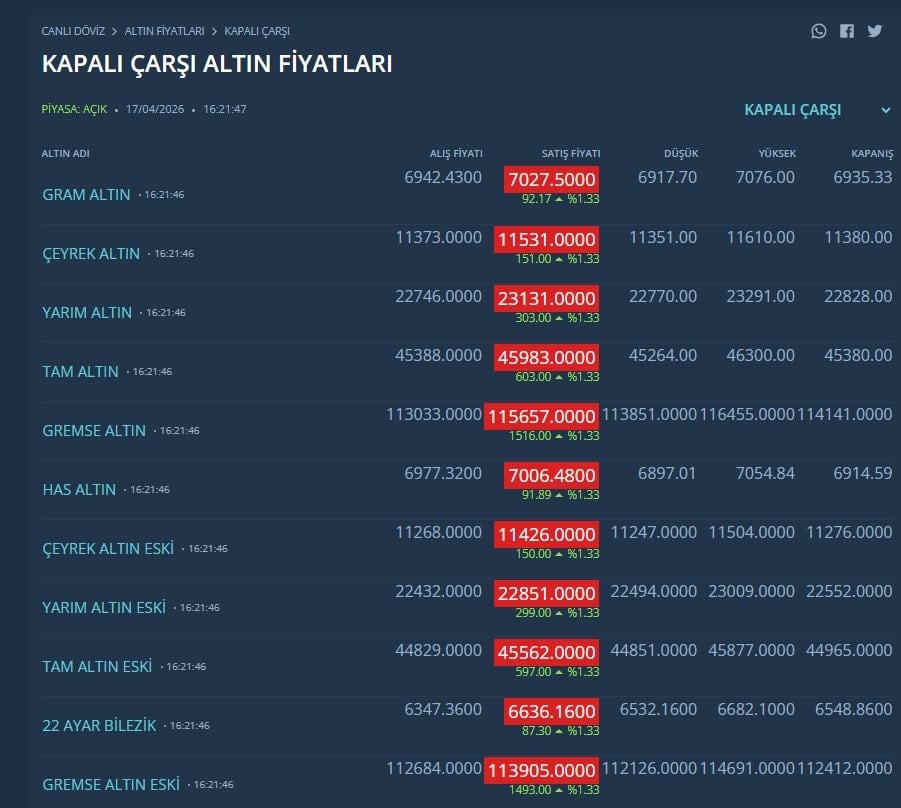Sort by Satış Fiyatı column header
The image size is (901, 808).
pos(571,153)
